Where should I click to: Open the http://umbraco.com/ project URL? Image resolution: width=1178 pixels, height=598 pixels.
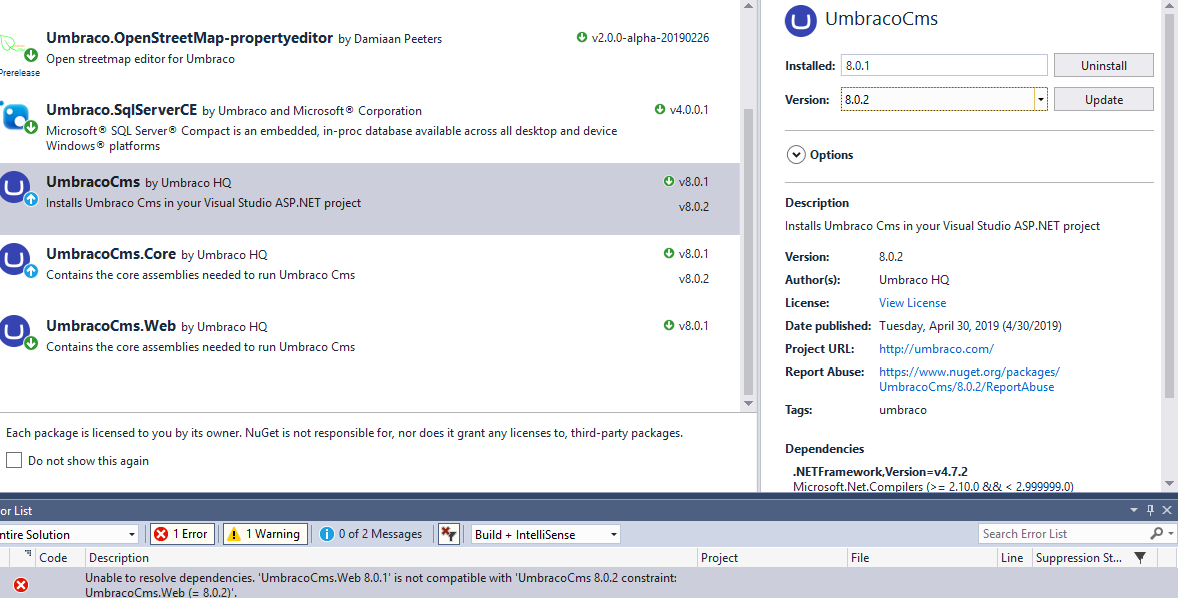pyautogui.click(x=936, y=349)
